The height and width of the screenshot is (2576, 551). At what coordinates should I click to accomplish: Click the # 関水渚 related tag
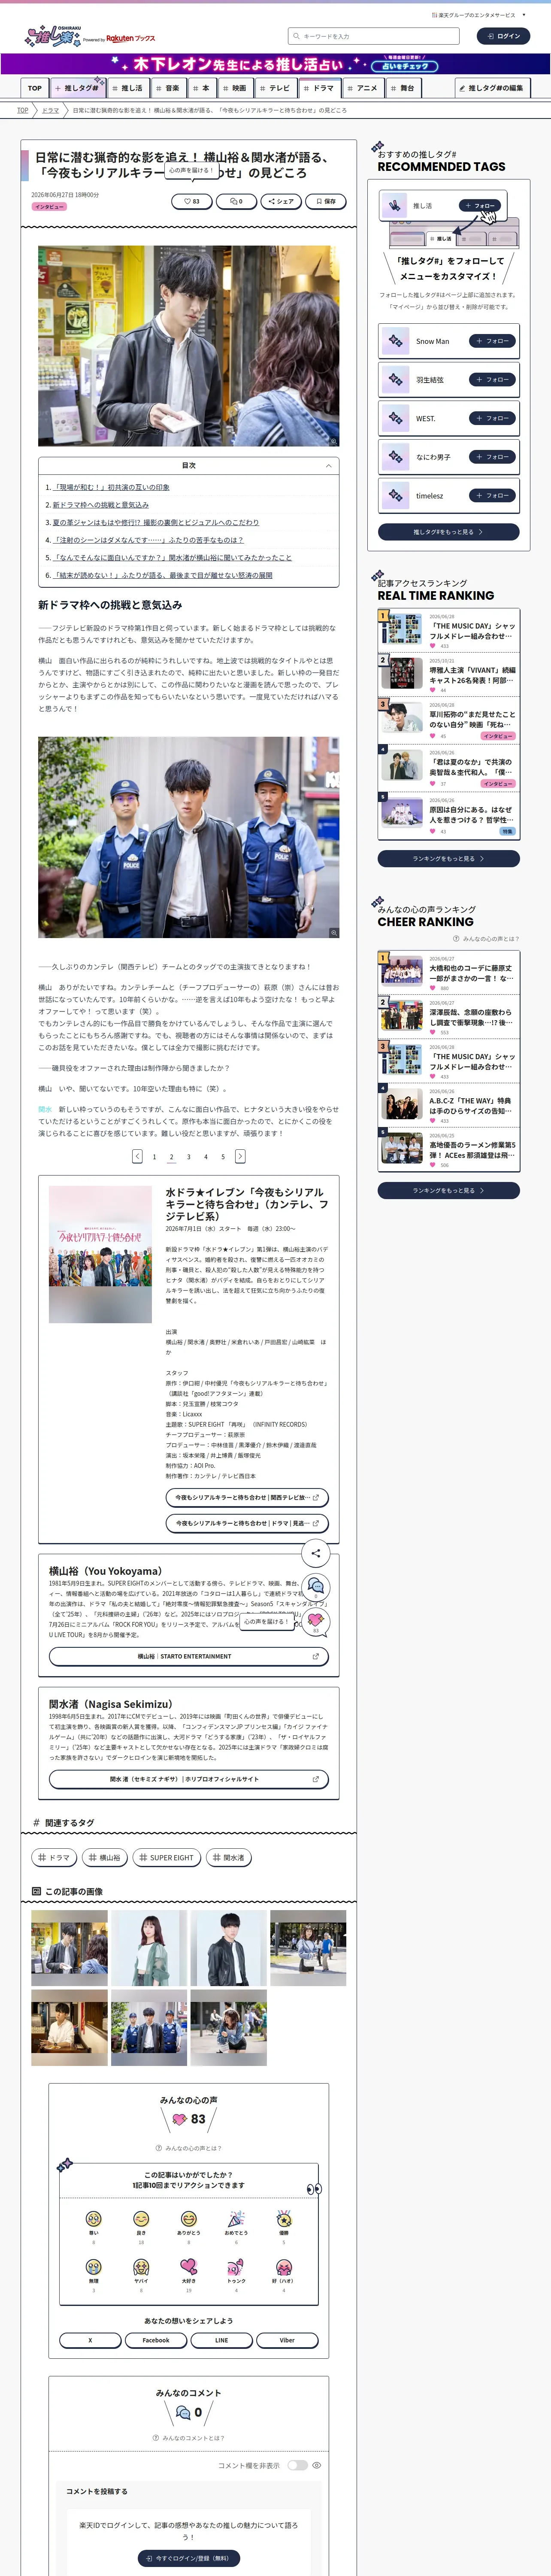229,1857
